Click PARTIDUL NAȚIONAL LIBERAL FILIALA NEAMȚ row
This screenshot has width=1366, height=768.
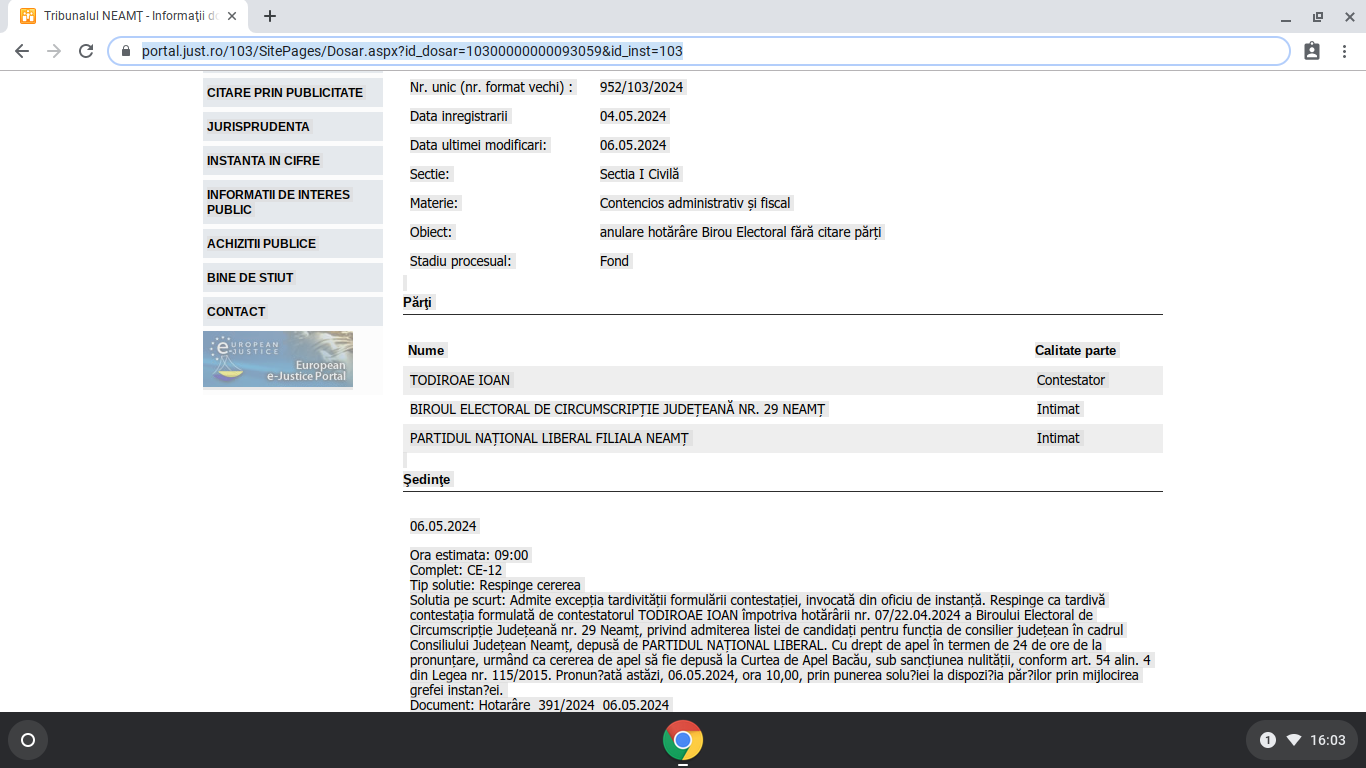[x=783, y=438]
